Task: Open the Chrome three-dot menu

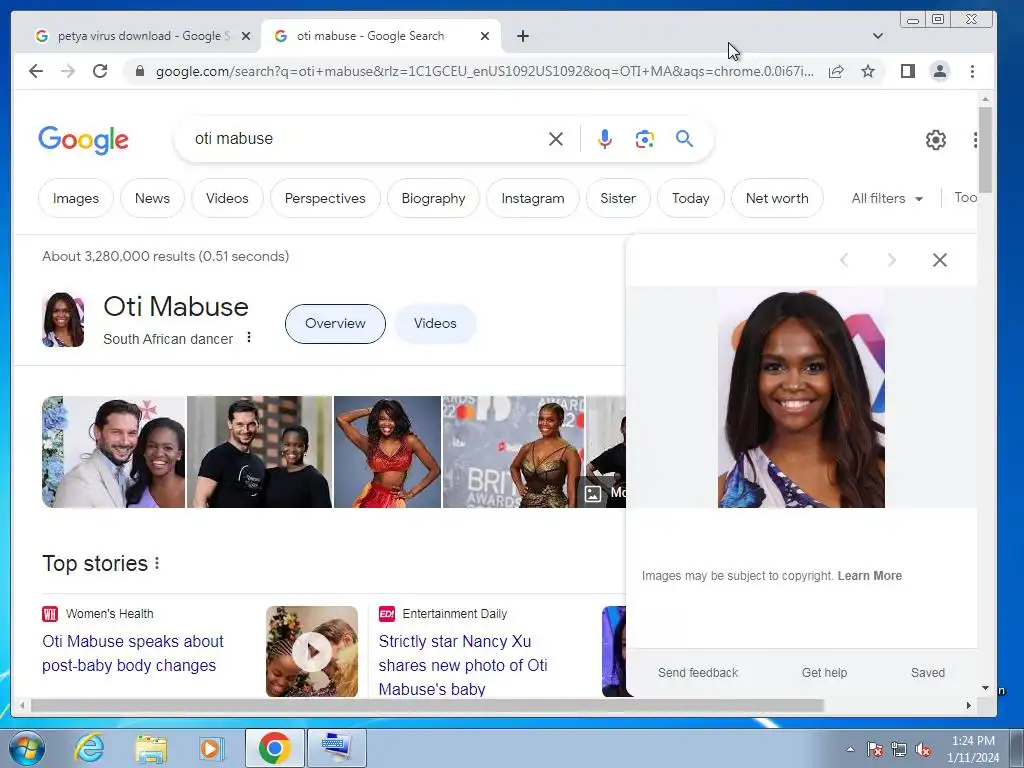Action: coord(972,71)
